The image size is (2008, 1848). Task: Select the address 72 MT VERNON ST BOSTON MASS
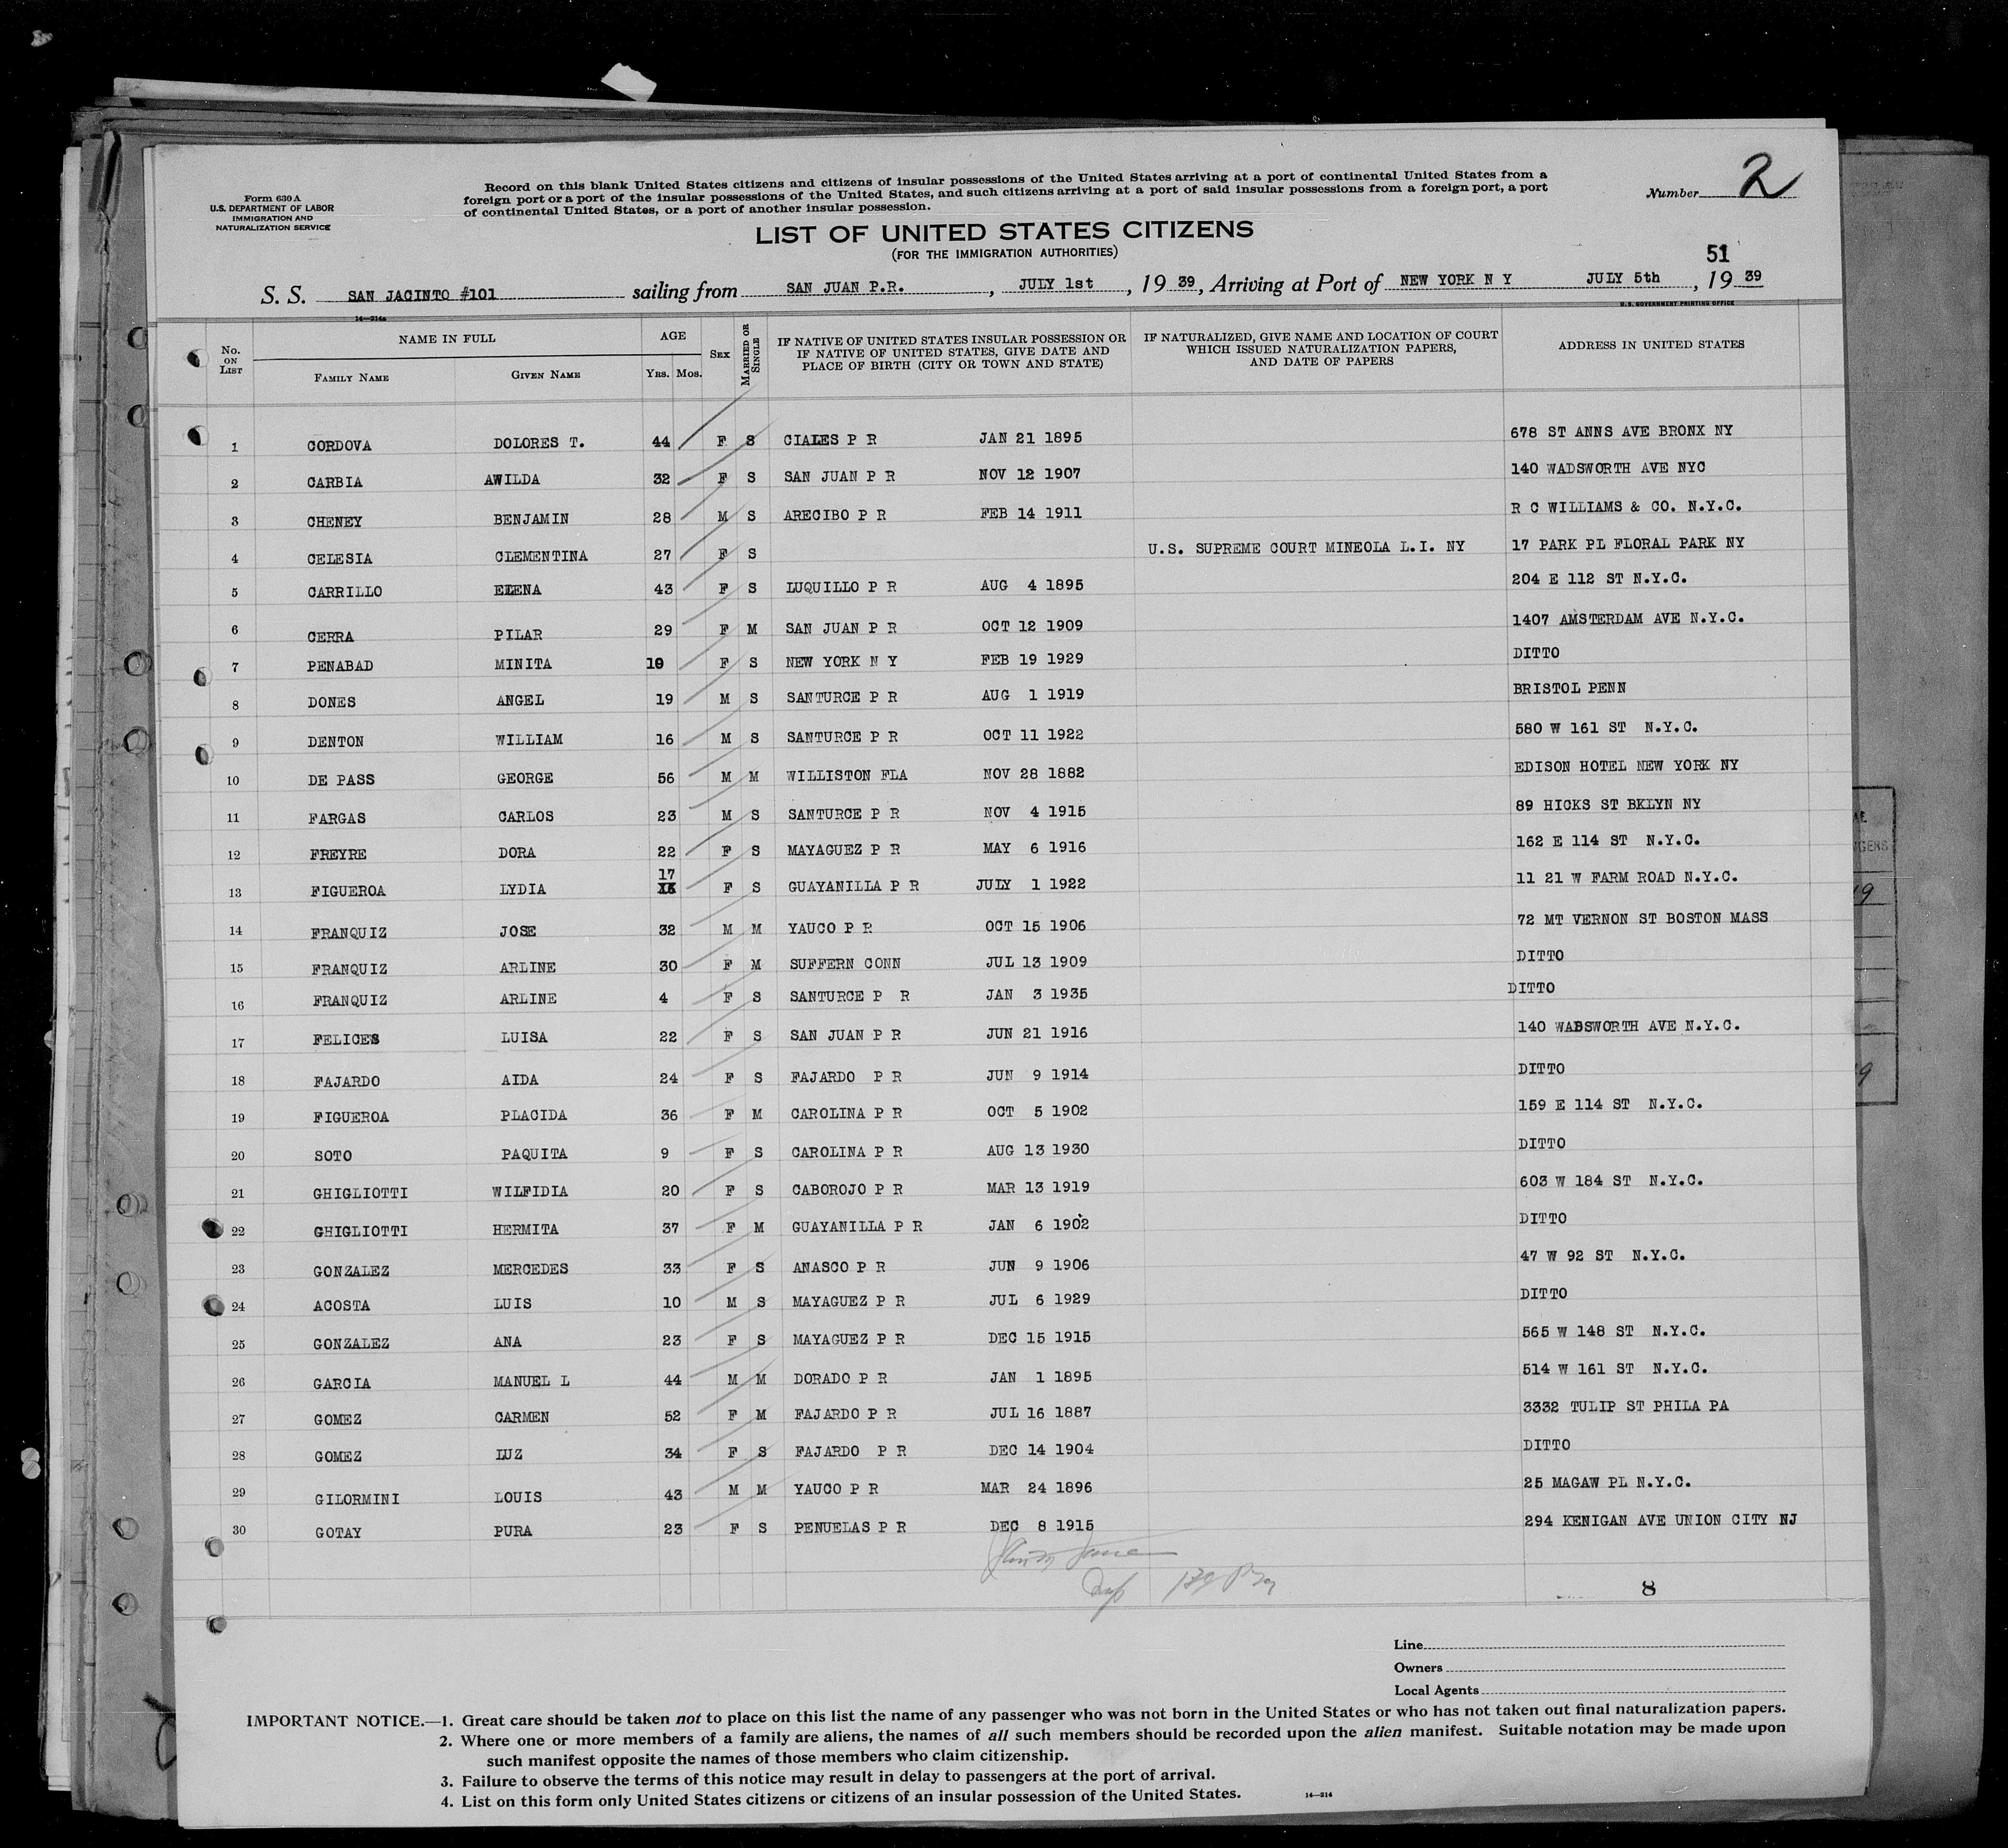tap(1641, 917)
